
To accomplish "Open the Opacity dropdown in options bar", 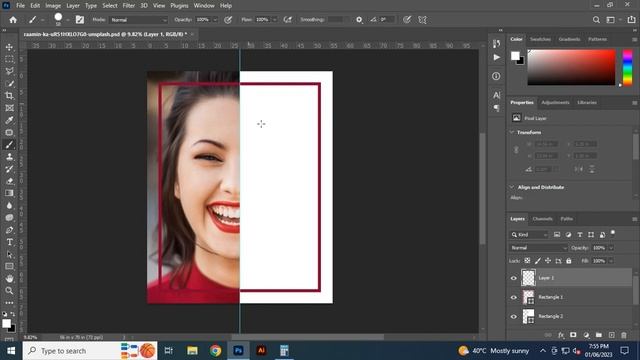I will (215, 20).
